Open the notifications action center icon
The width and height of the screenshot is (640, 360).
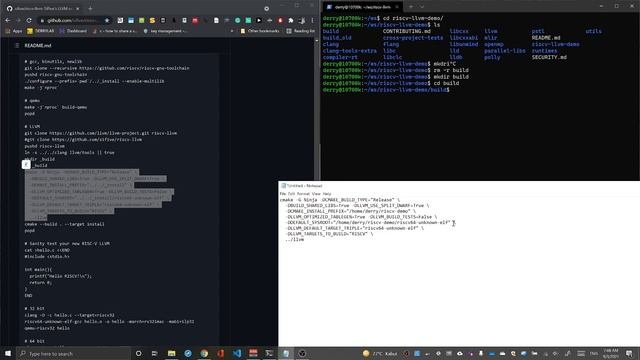[x=629, y=353]
